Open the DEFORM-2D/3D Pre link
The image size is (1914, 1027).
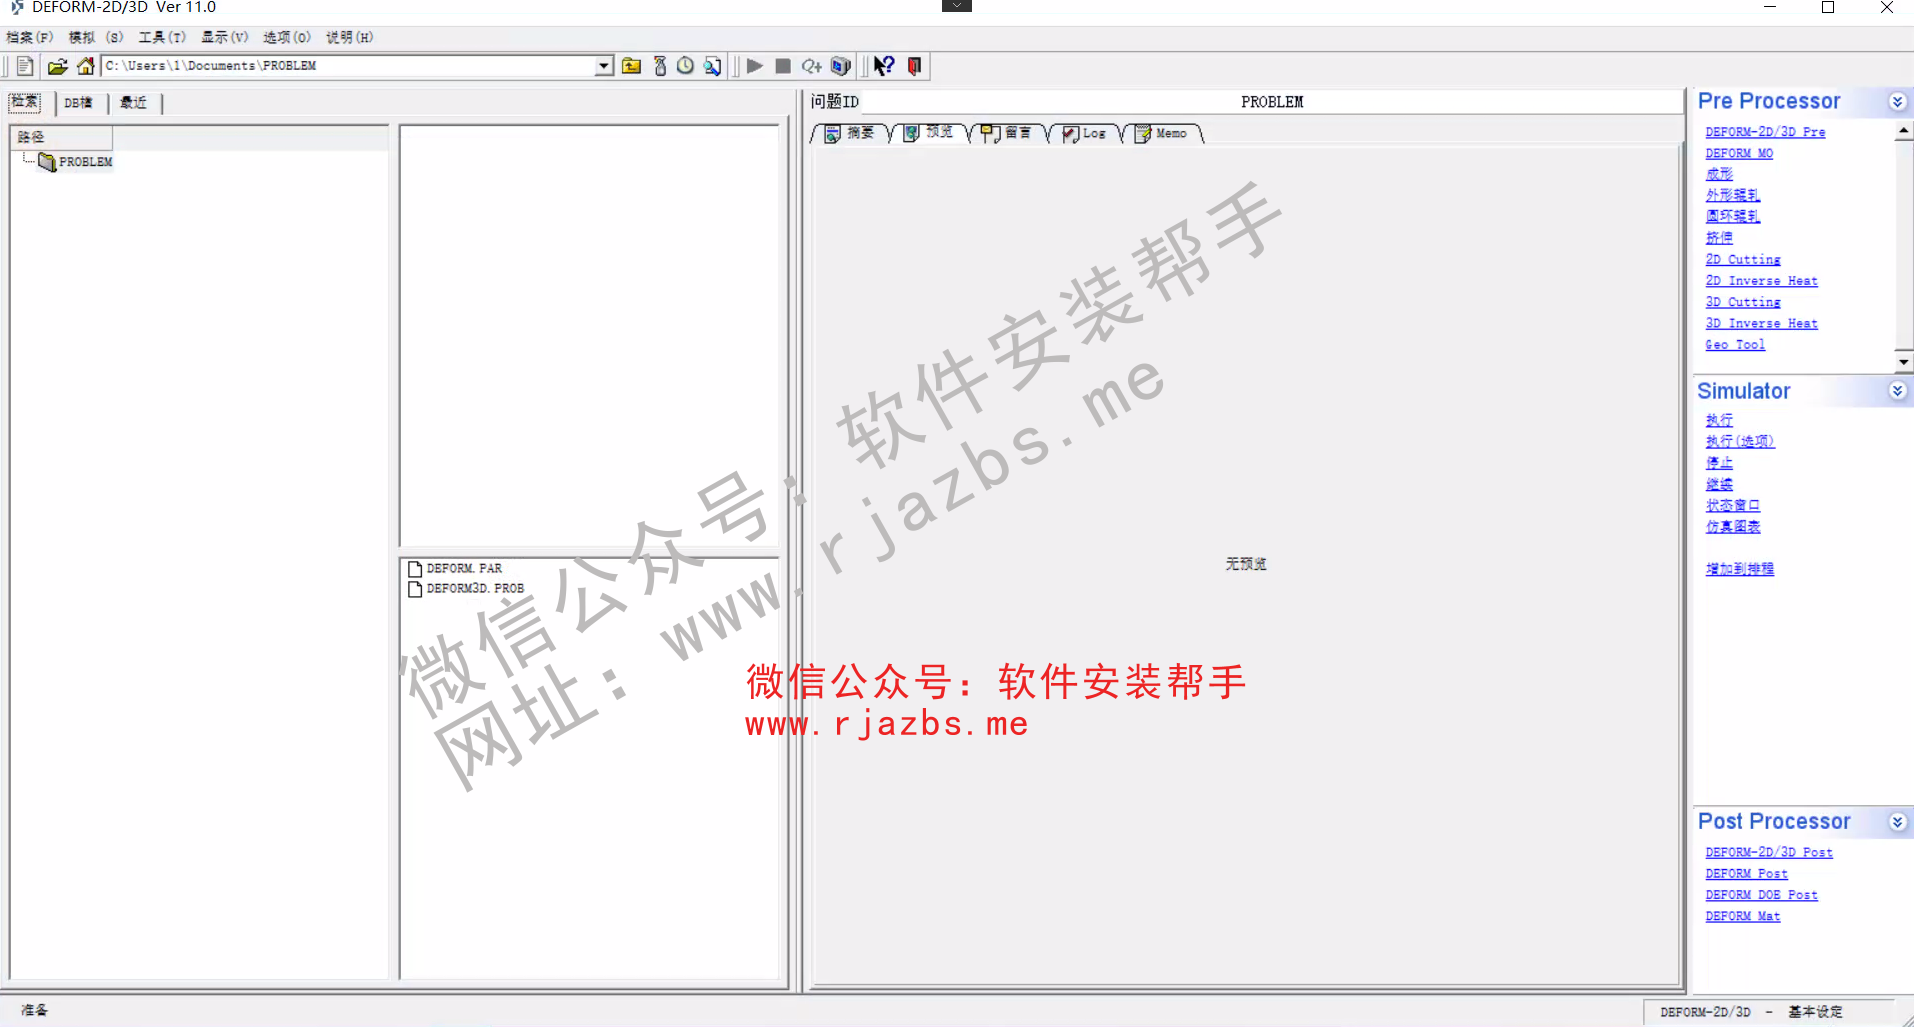(x=1765, y=132)
